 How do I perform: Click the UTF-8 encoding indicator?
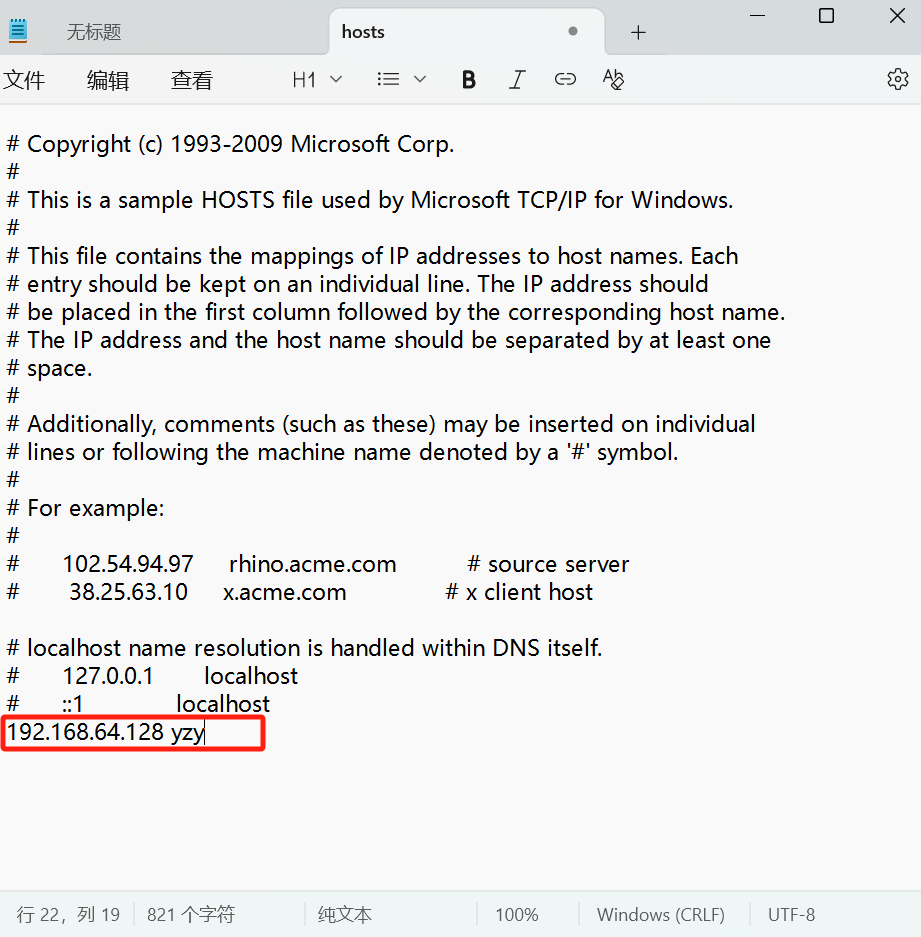(x=791, y=914)
